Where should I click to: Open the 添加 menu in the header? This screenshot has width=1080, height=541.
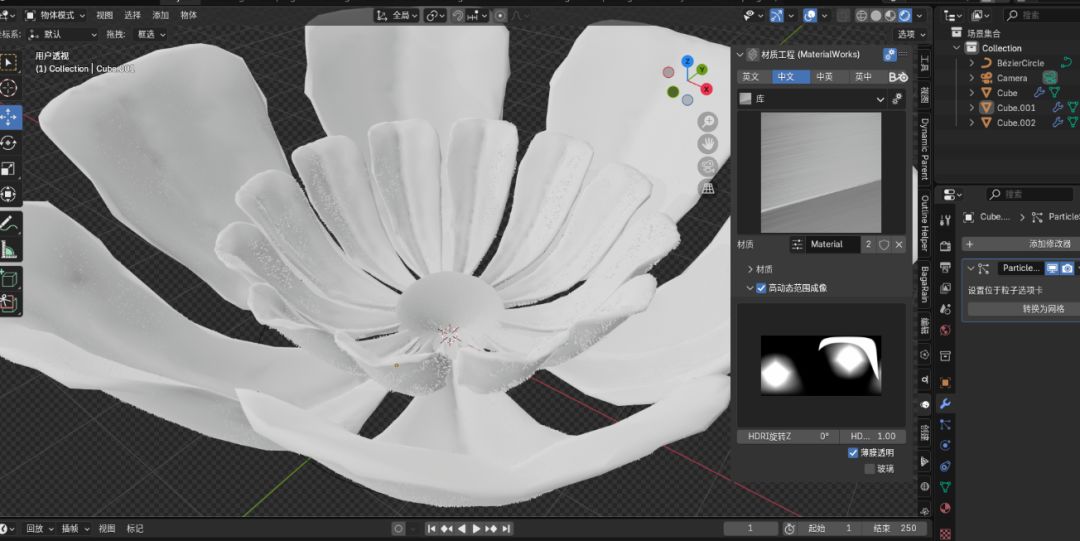click(160, 15)
